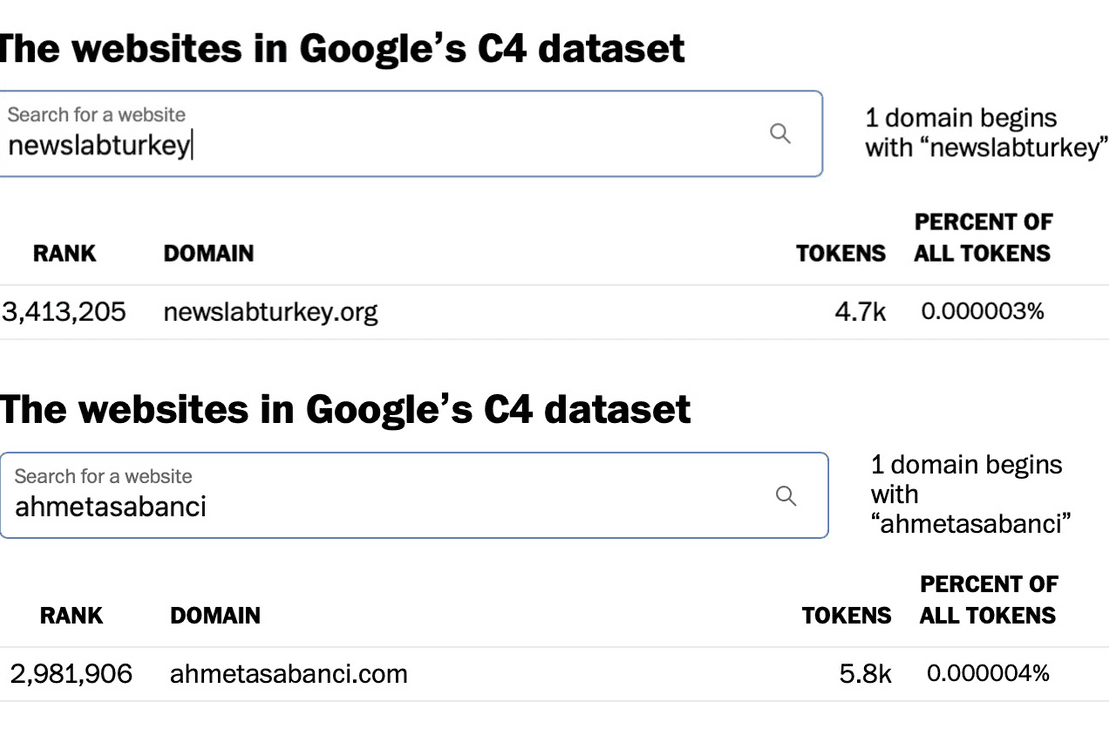
Task: Select rank value 3,413,205
Action: pos(64,312)
